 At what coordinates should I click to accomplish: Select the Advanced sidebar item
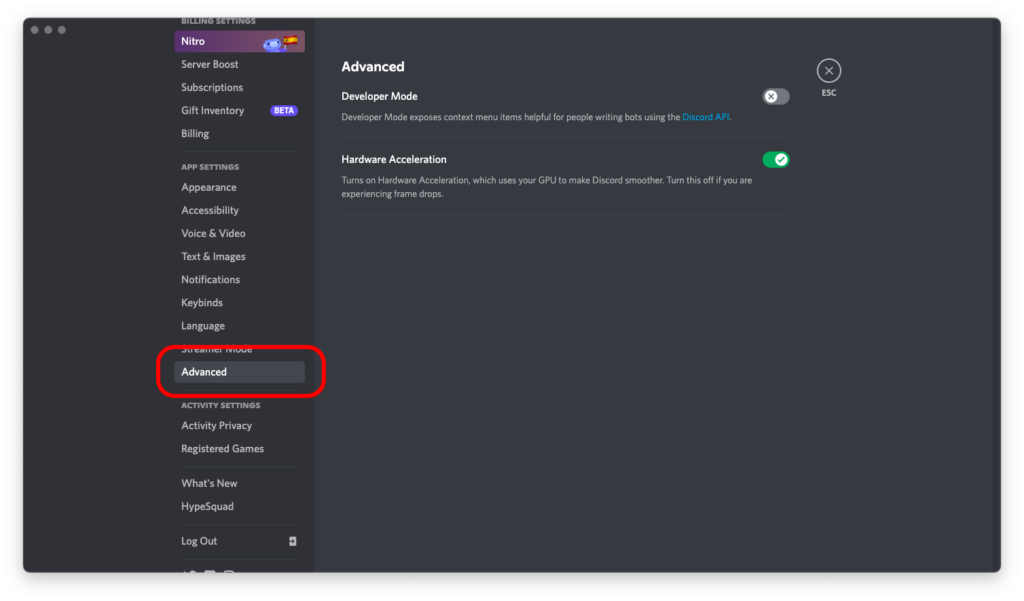[x=239, y=372]
